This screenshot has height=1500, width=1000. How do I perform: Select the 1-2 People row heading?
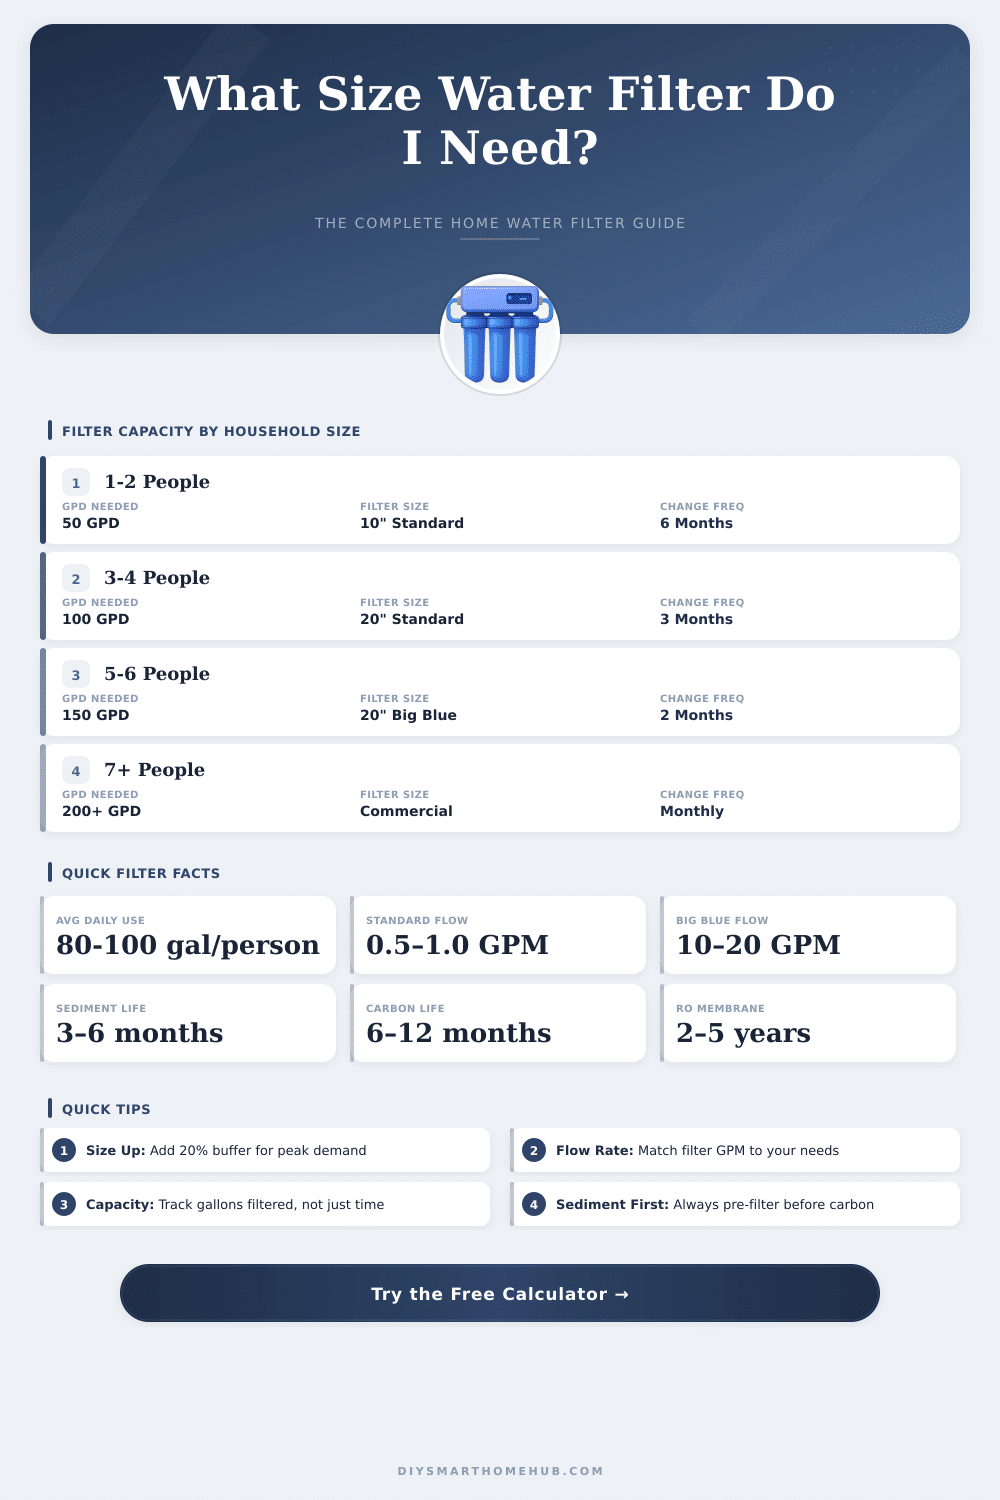pos(157,482)
